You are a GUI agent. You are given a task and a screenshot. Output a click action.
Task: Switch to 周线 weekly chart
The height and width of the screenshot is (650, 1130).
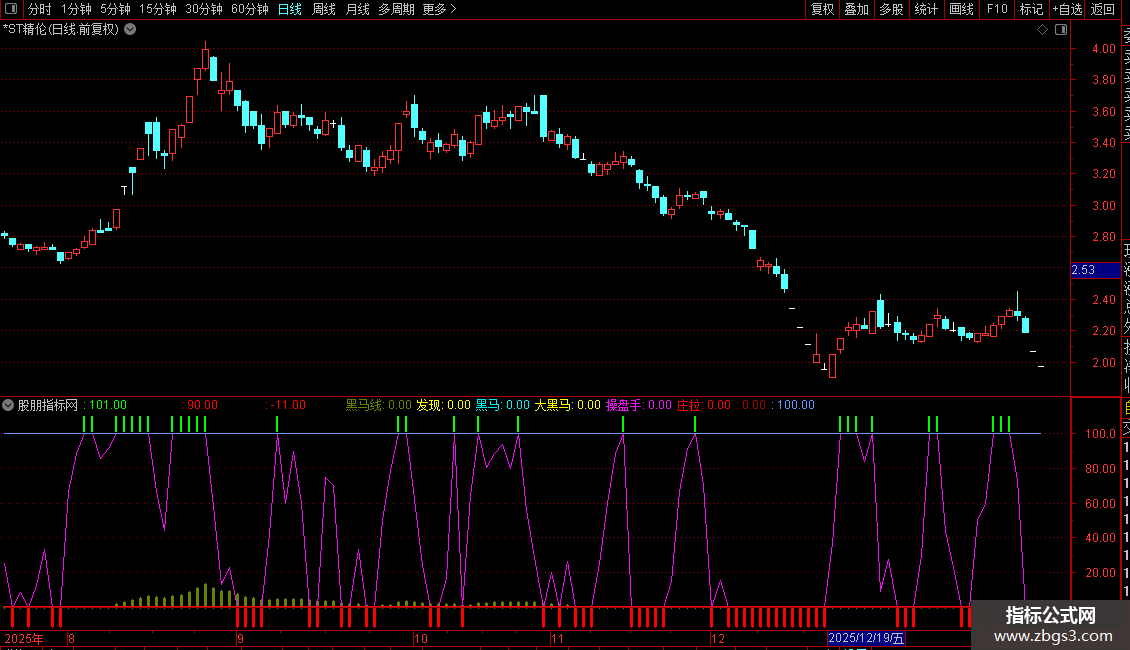324,9
